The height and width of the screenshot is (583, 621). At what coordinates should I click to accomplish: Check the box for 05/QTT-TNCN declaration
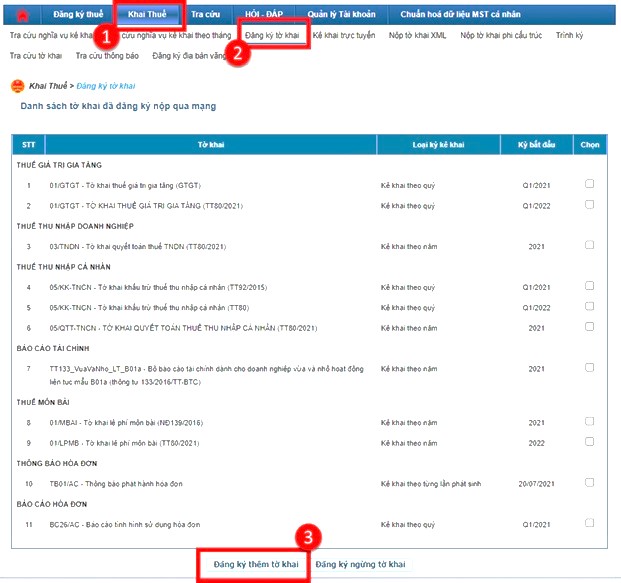[x=589, y=327]
